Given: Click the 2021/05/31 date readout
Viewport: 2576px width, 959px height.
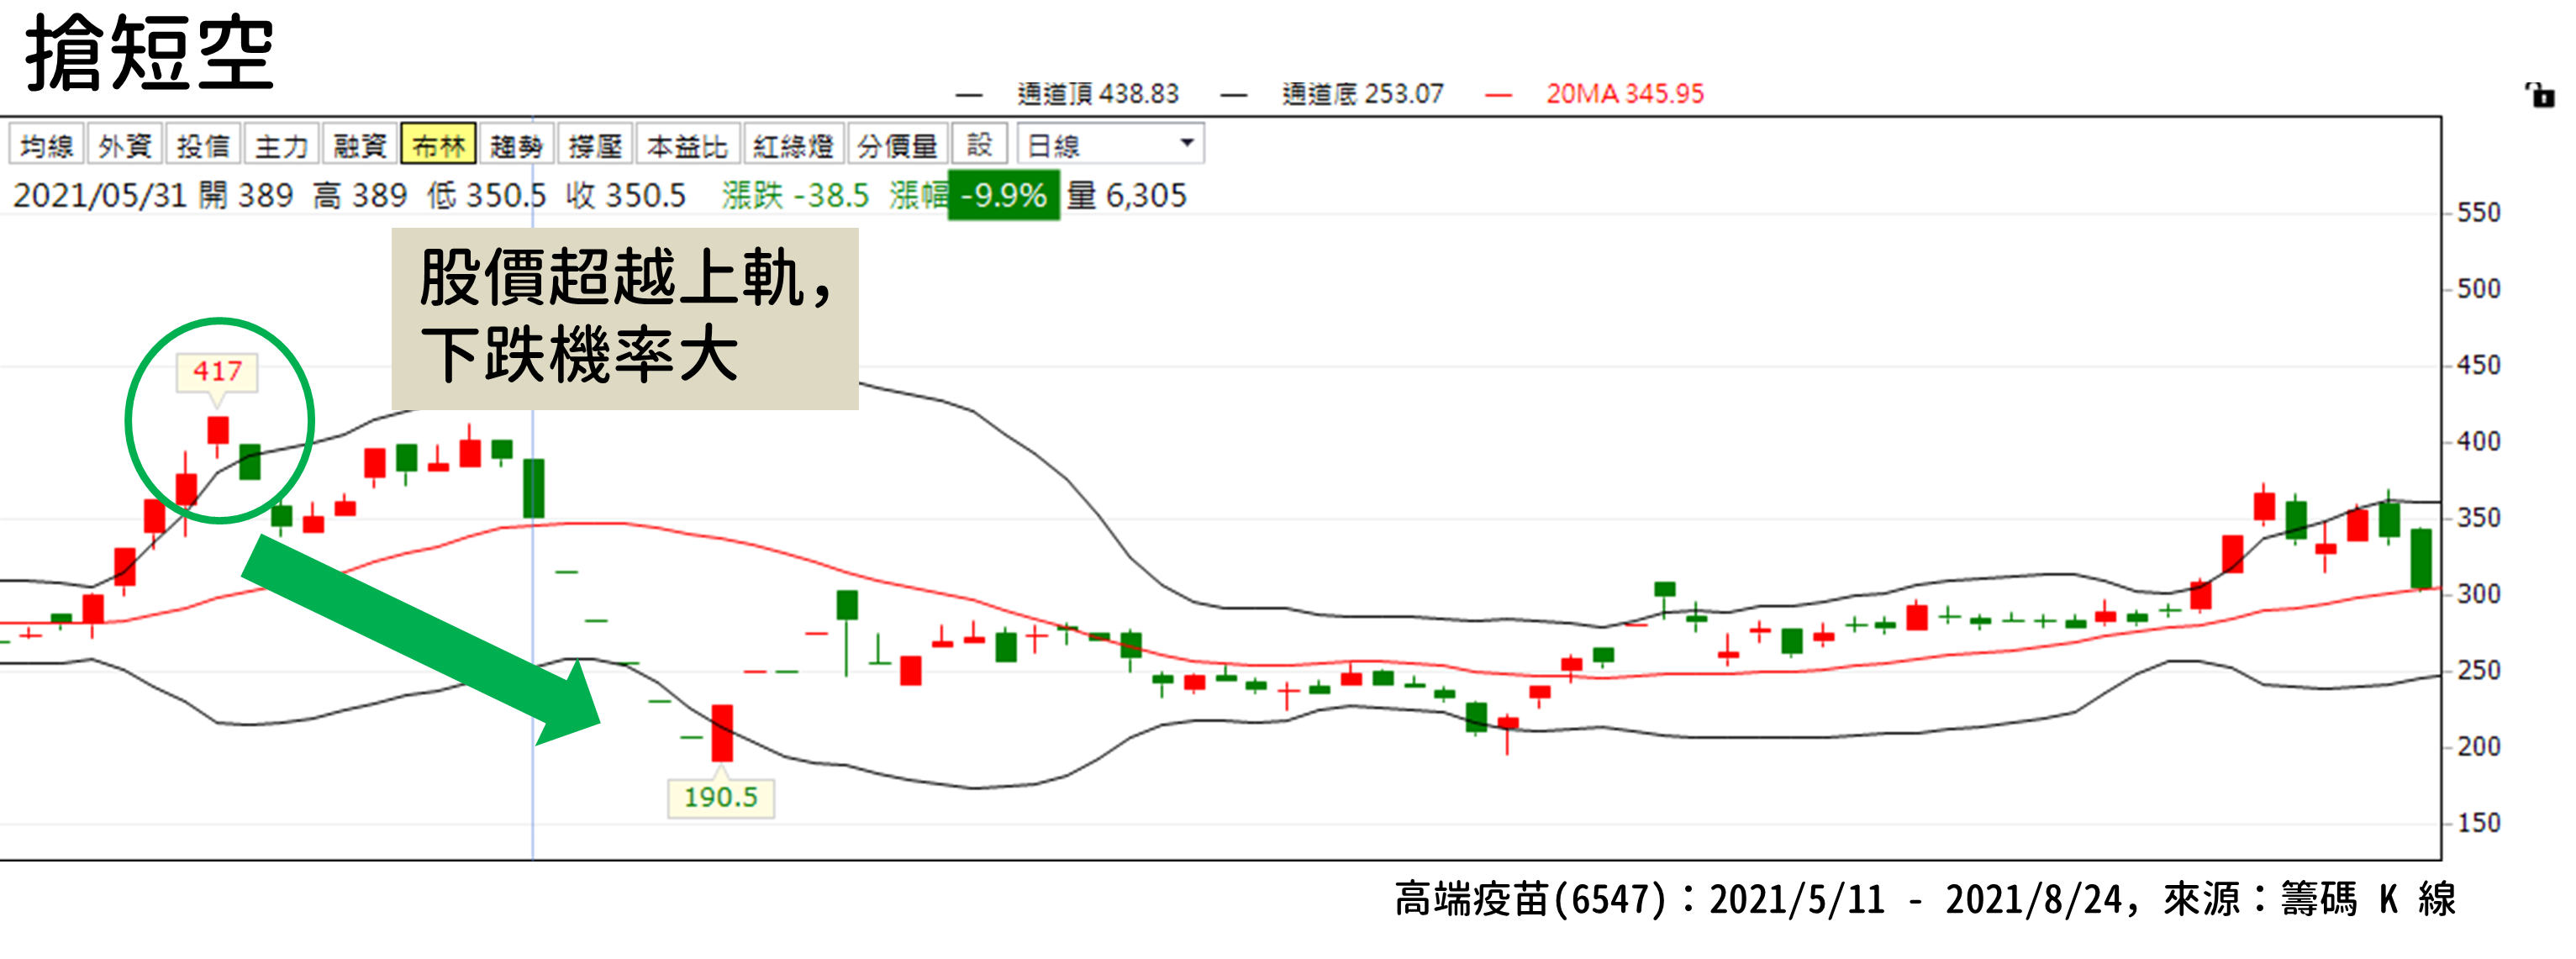Looking at the screenshot, I should (100, 195).
